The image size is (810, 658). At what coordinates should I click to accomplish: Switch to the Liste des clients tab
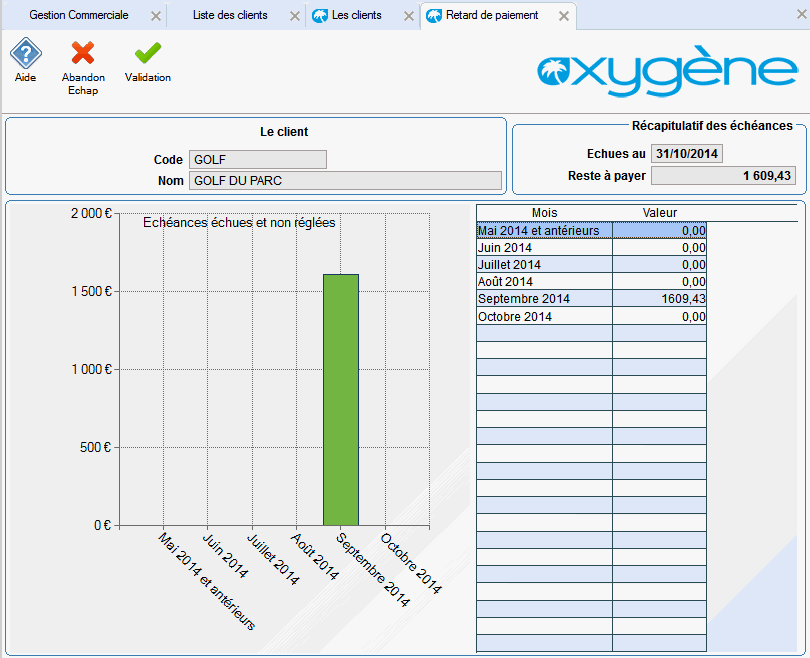pos(230,16)
